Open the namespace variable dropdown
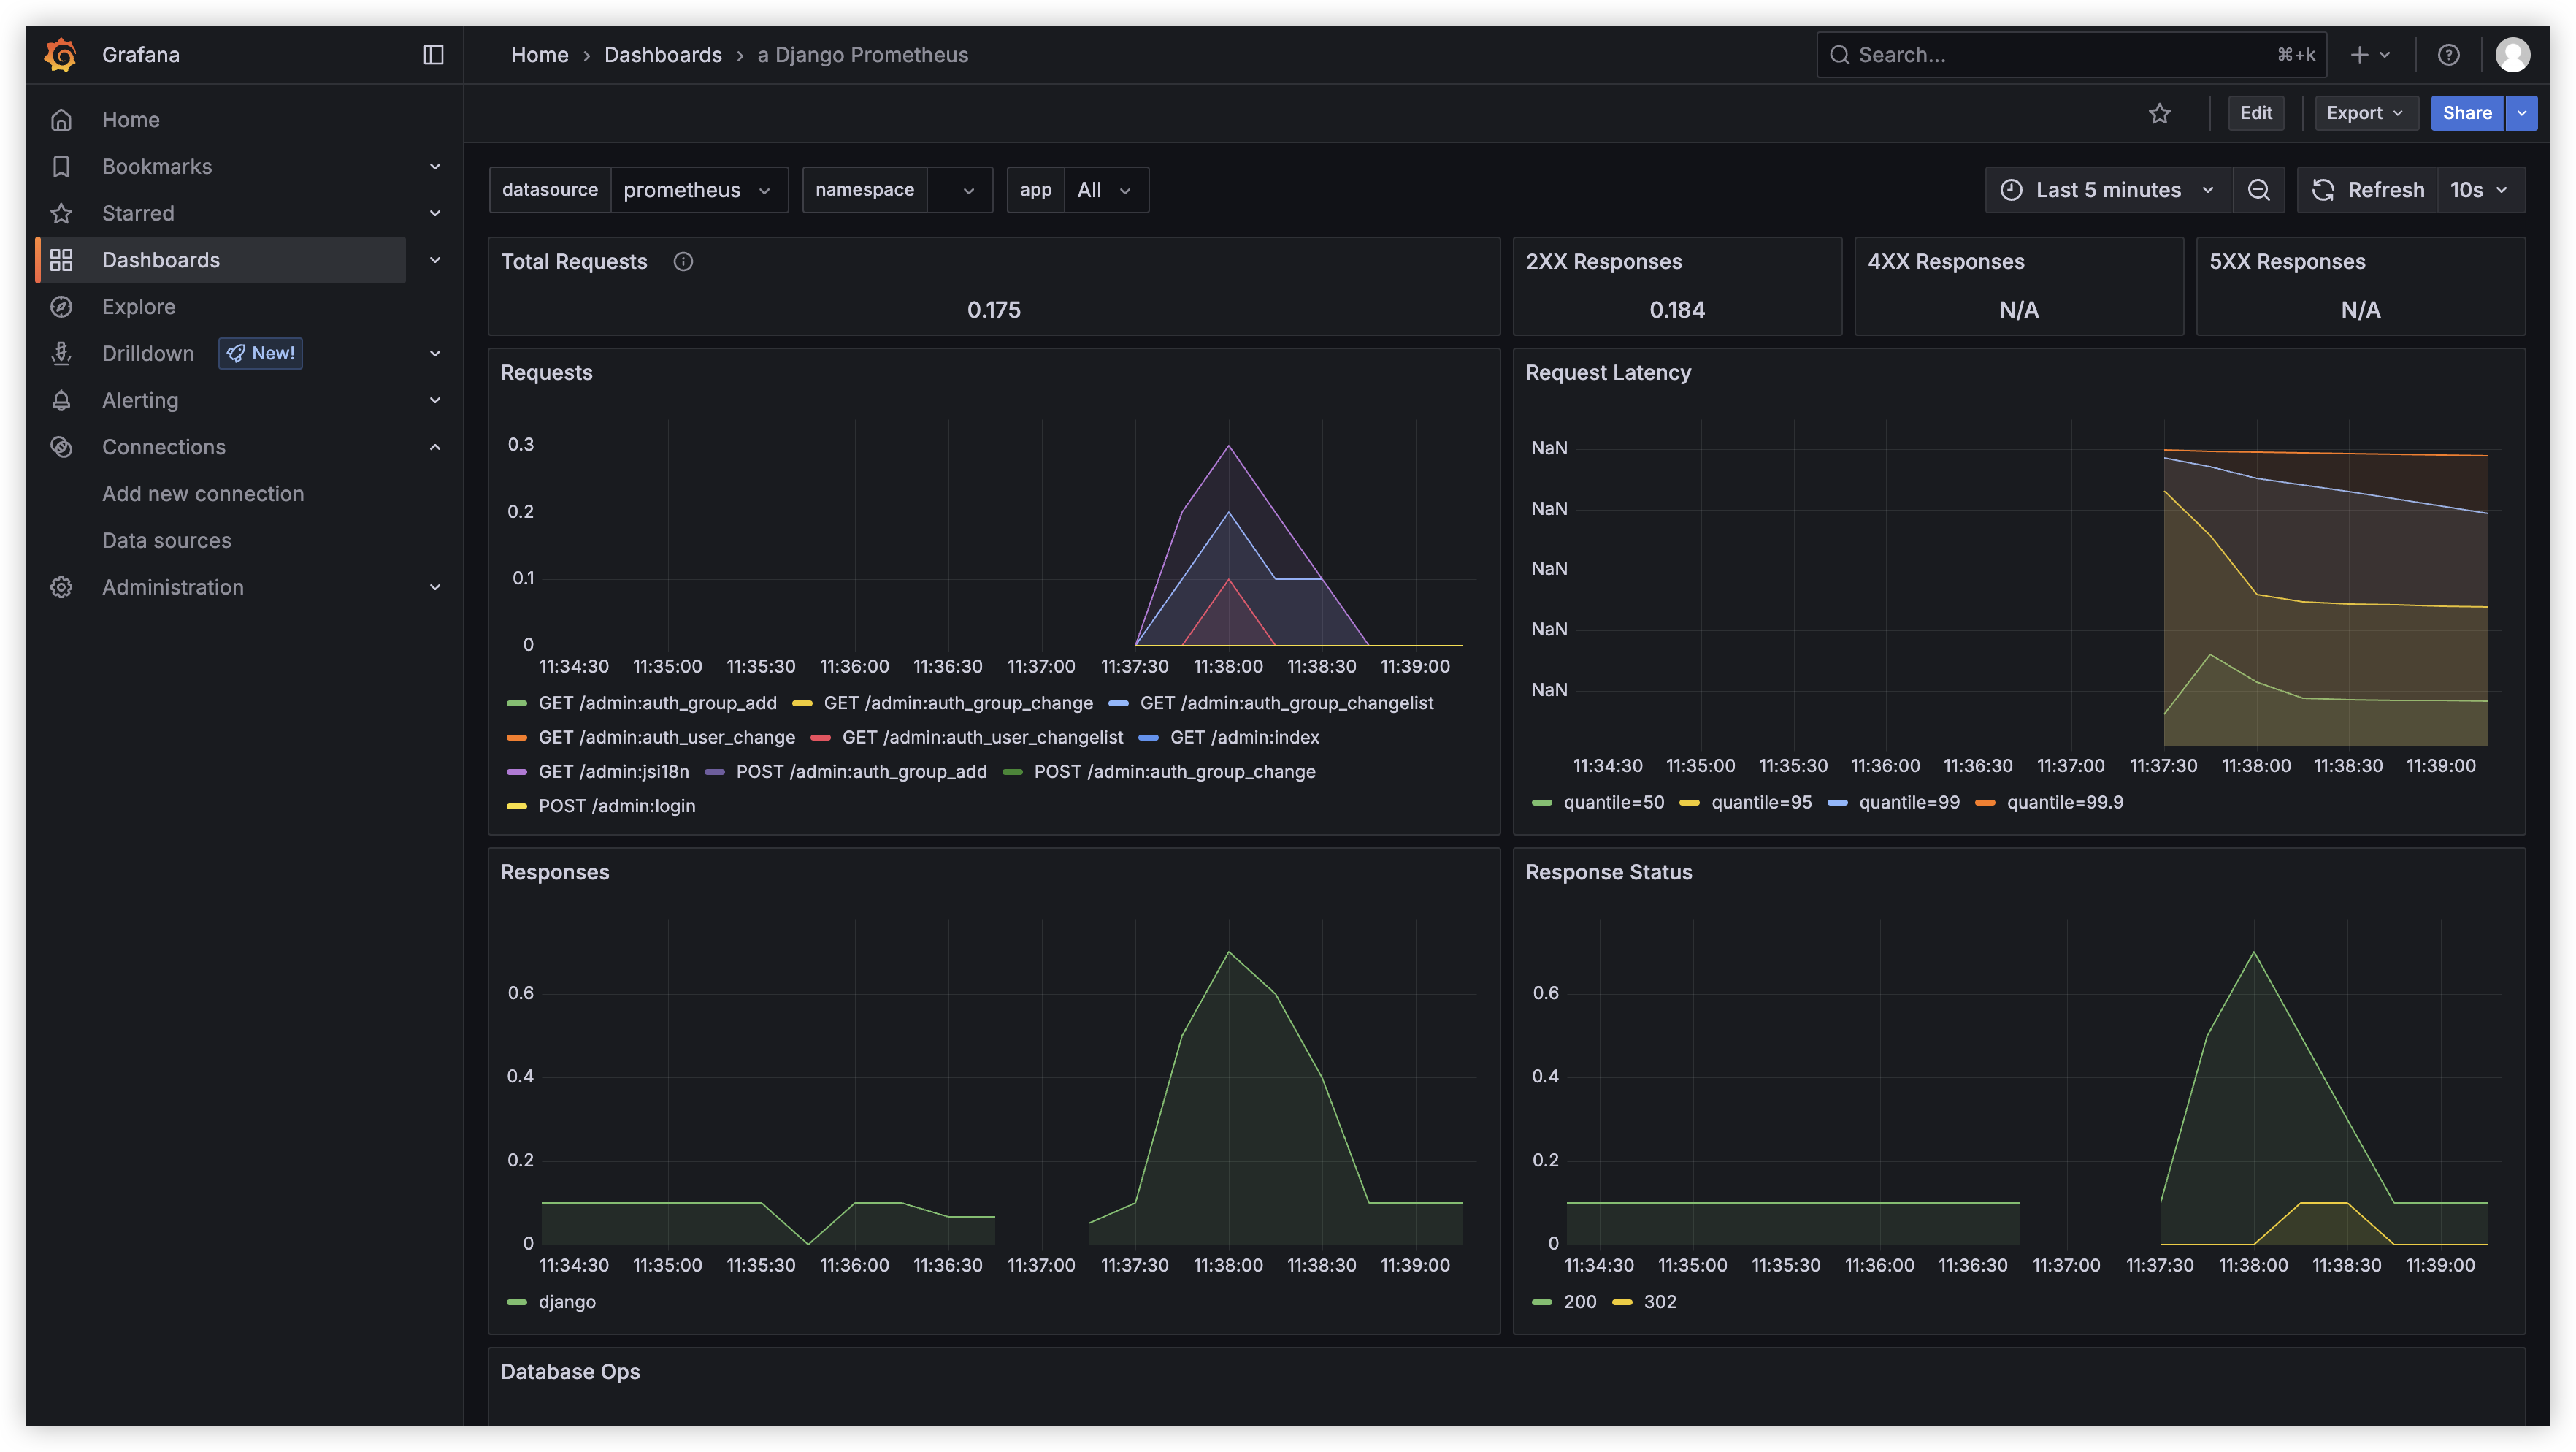The image size is (2576, 1452). pyautogui.click(x=959, y=190)
